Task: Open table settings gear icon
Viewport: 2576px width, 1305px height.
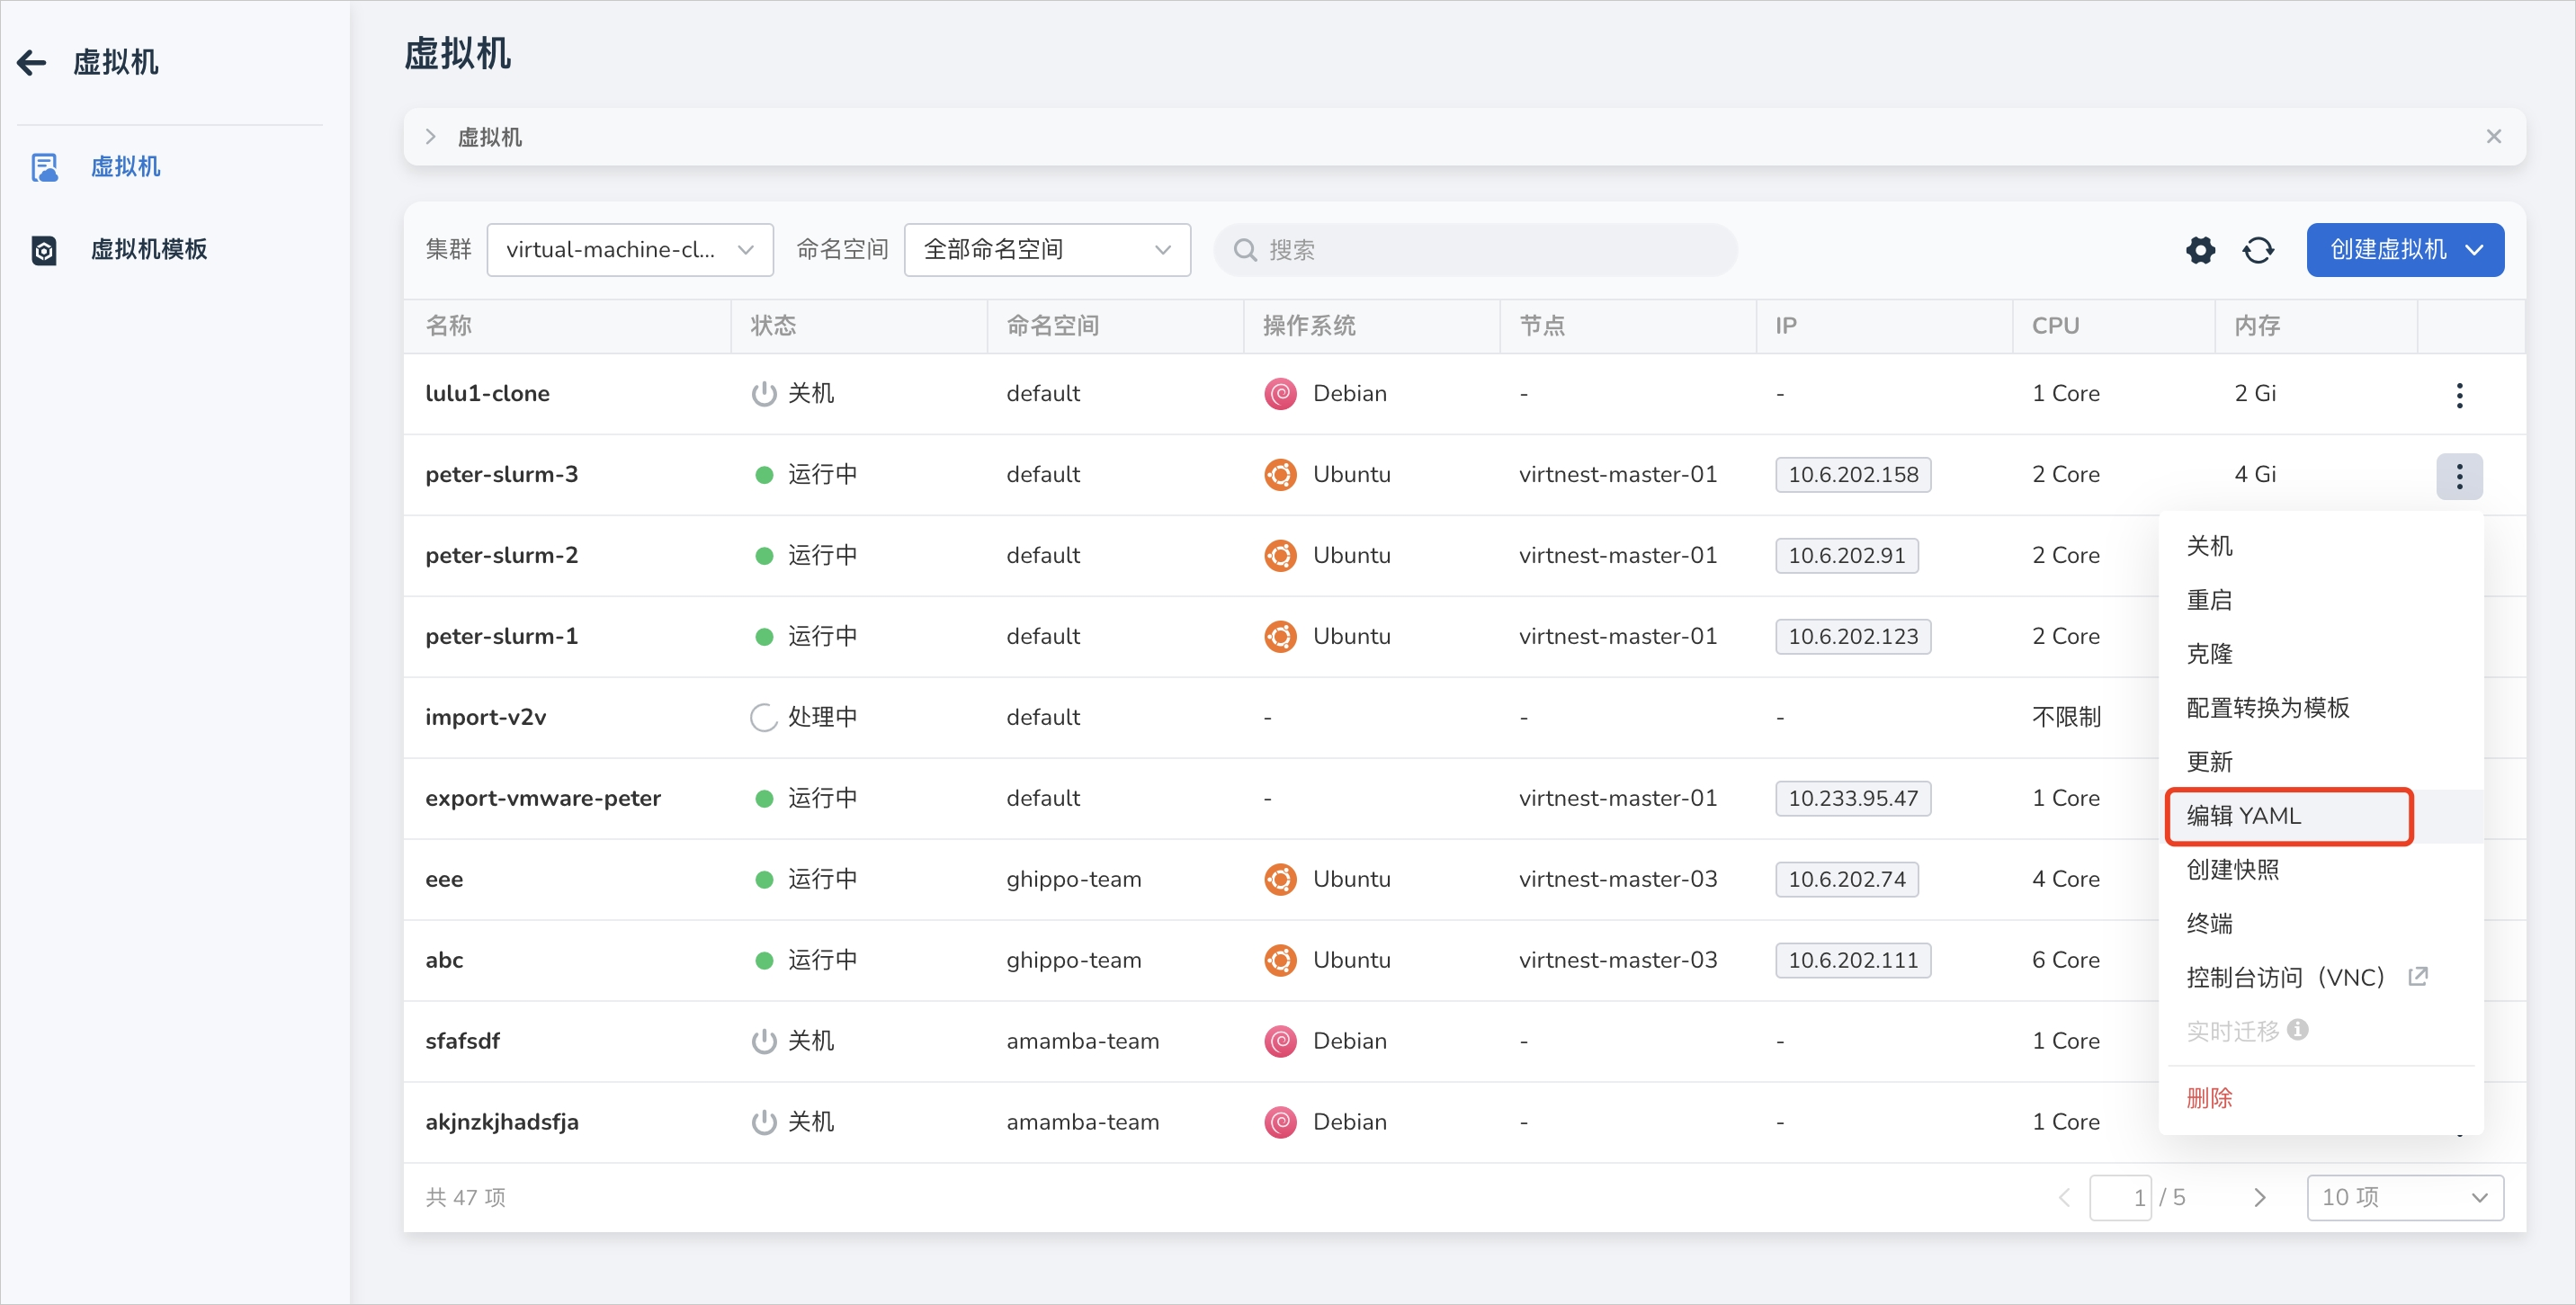Action: tap(2200, 250)
